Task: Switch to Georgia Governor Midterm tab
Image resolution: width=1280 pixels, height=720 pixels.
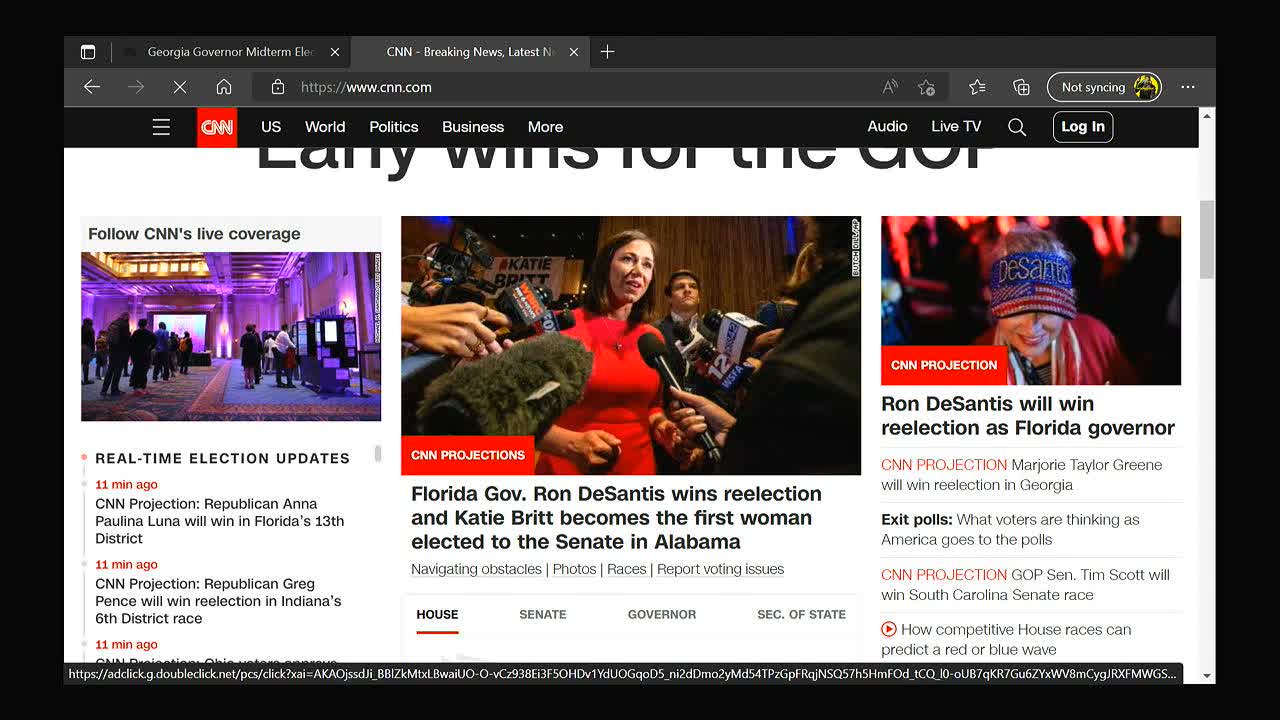Action: tap(230, 52)
